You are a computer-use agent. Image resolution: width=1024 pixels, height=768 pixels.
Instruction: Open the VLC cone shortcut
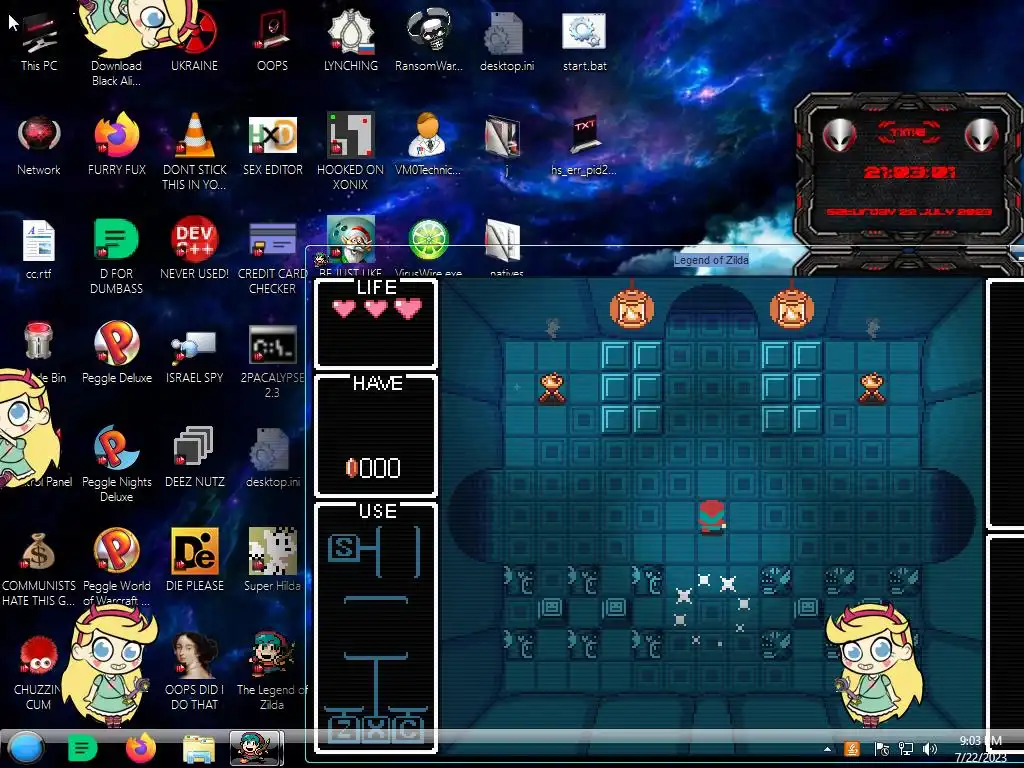(x=195, y=136)
